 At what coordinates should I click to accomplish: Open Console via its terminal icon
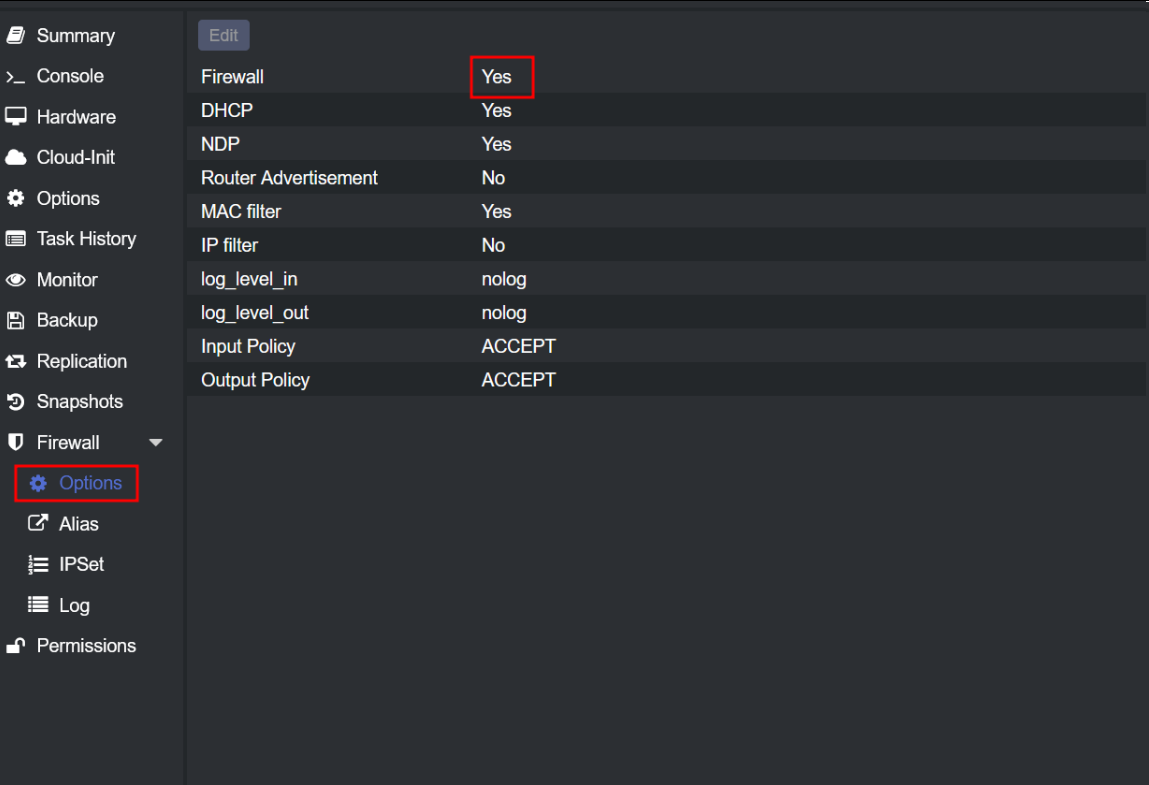click(15, 77)
